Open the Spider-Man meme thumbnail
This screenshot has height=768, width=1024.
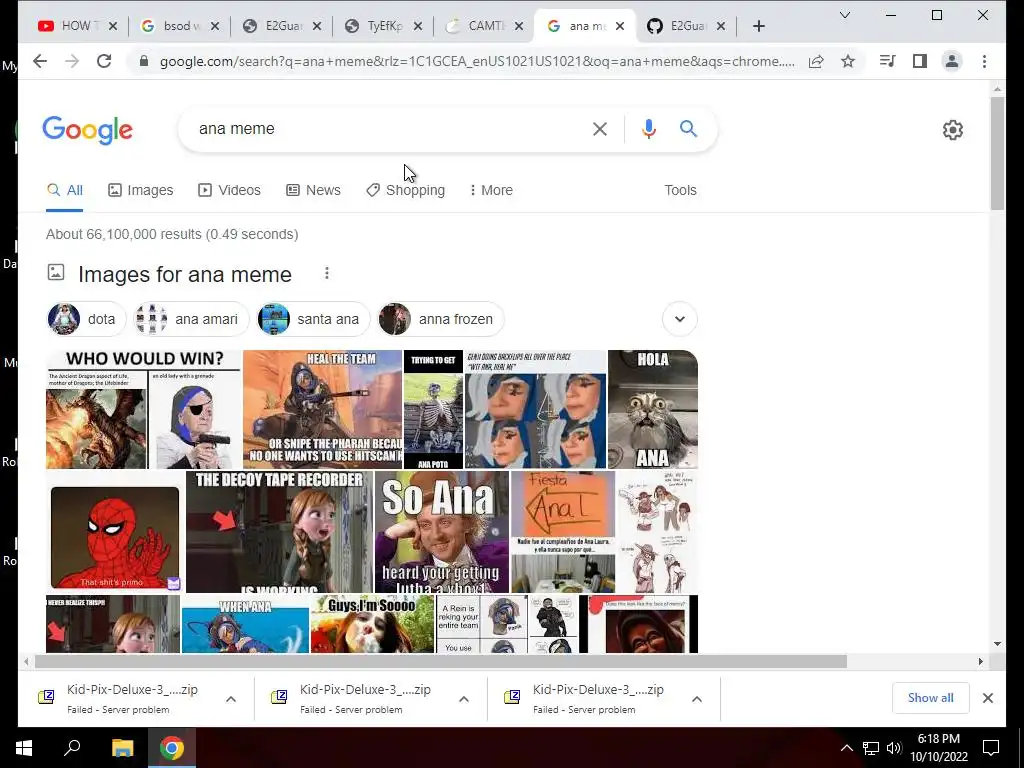[x=115, y=537]
